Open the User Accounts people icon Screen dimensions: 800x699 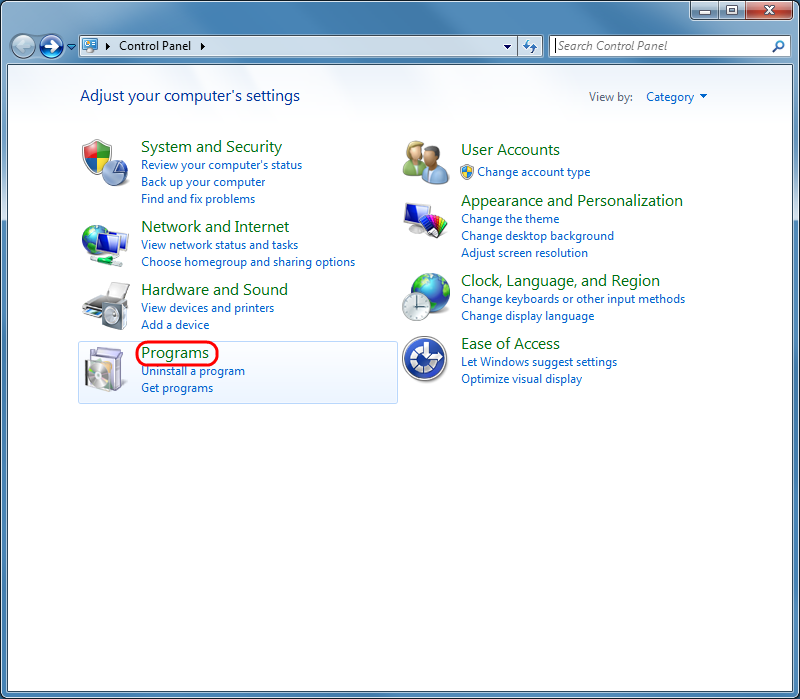point(426,162)
